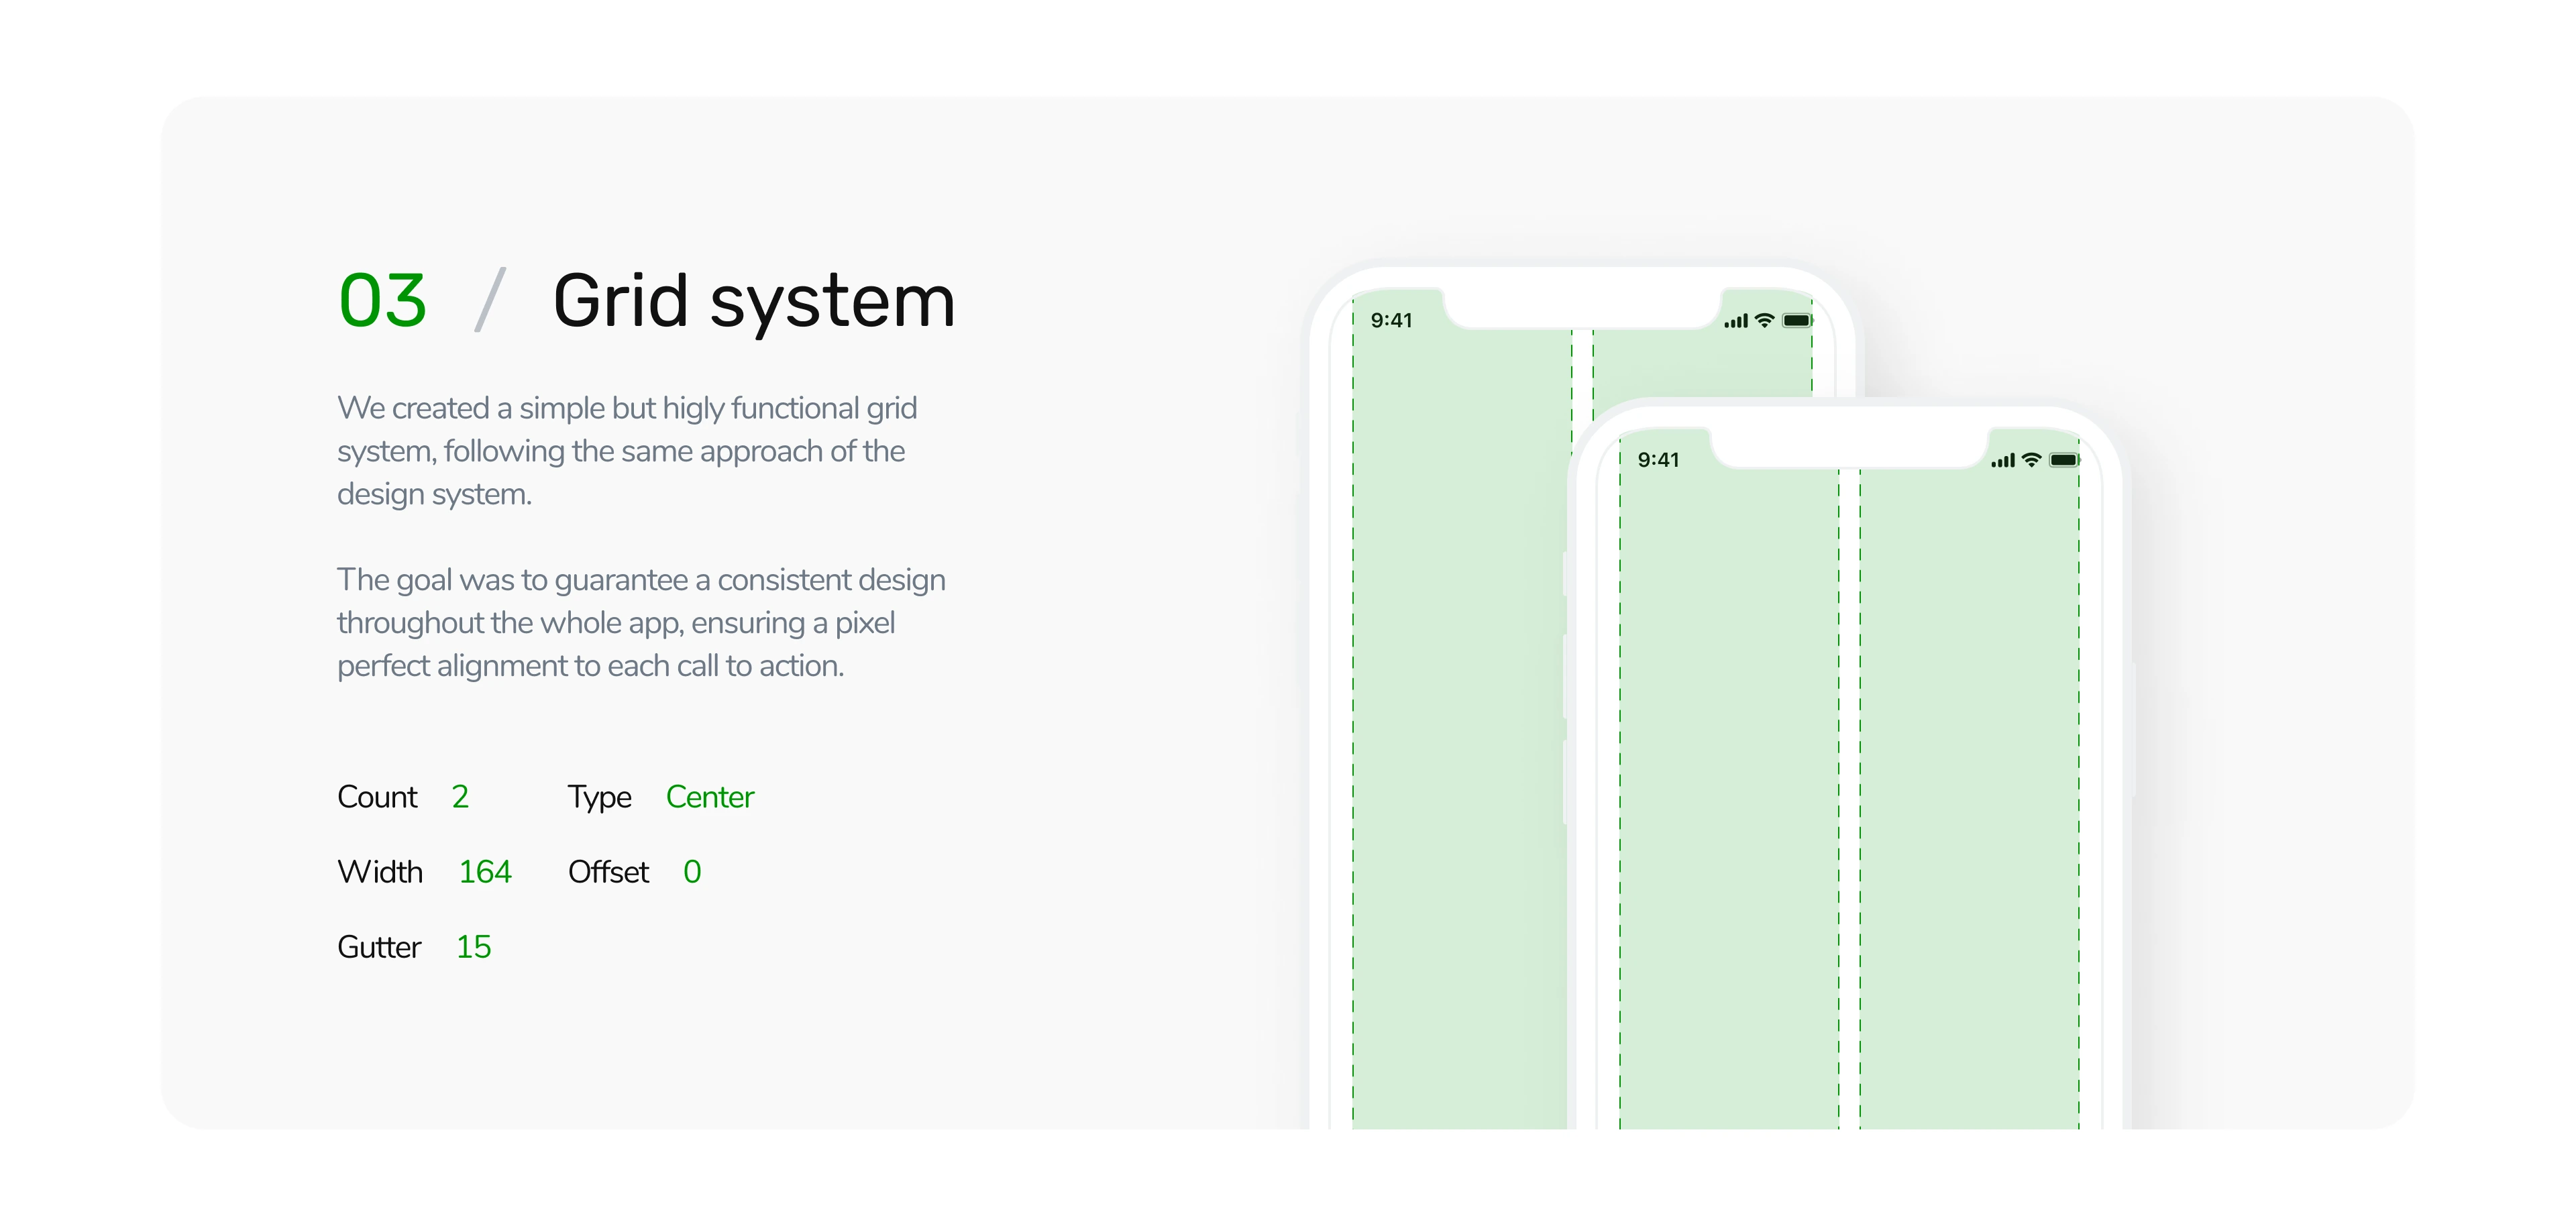Click the green "03" section number

[x=382, y=300]
